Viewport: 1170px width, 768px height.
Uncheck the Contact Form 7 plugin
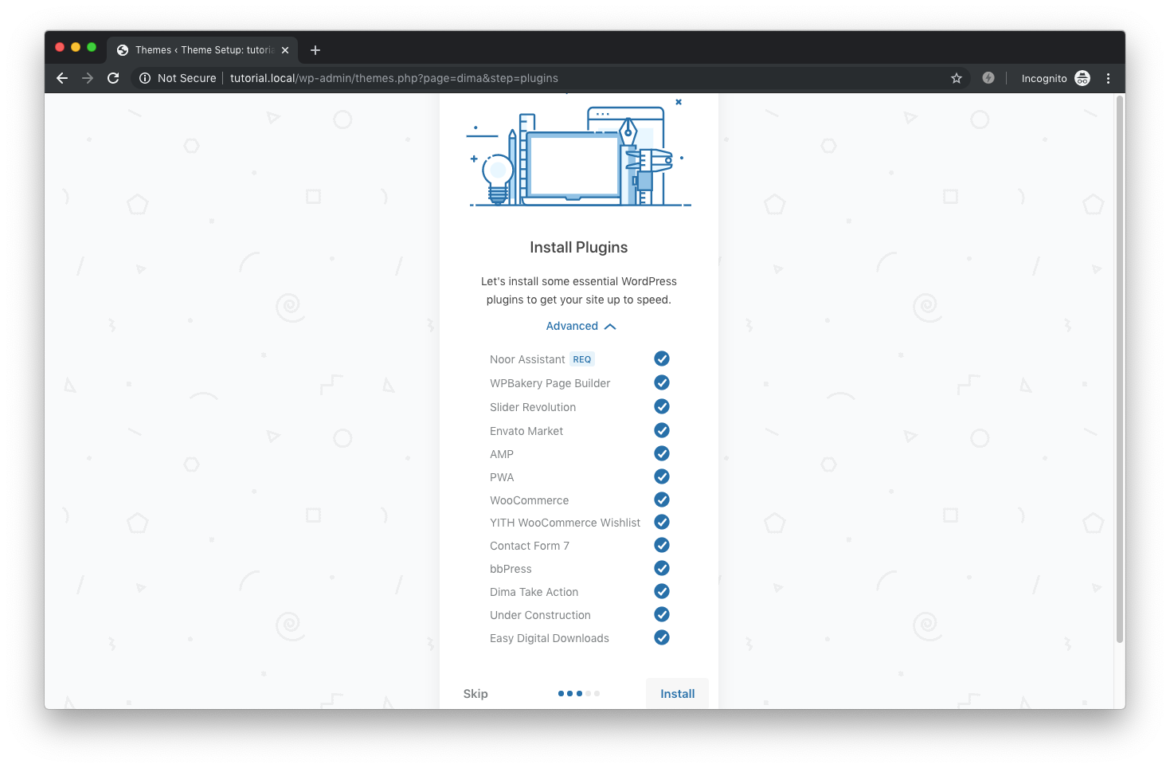(x=661, y=545)
